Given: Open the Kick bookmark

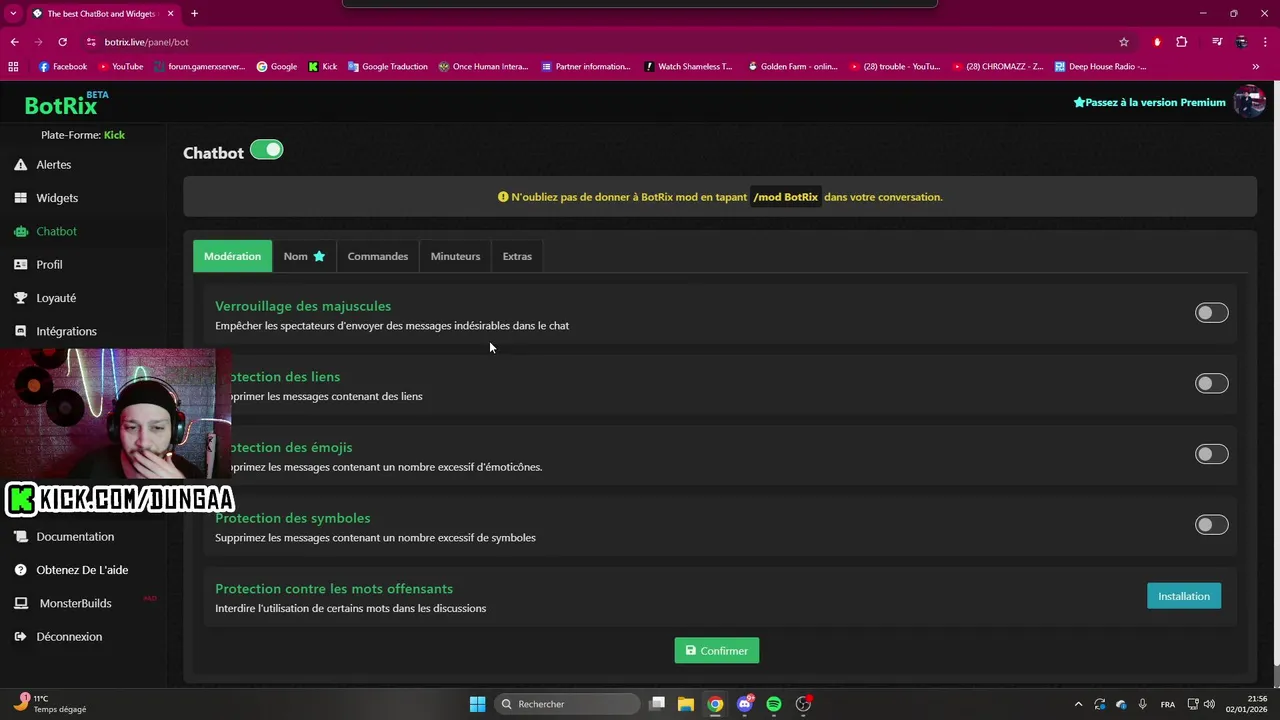Looking at the screenshot, I should [x=323, y=67].
